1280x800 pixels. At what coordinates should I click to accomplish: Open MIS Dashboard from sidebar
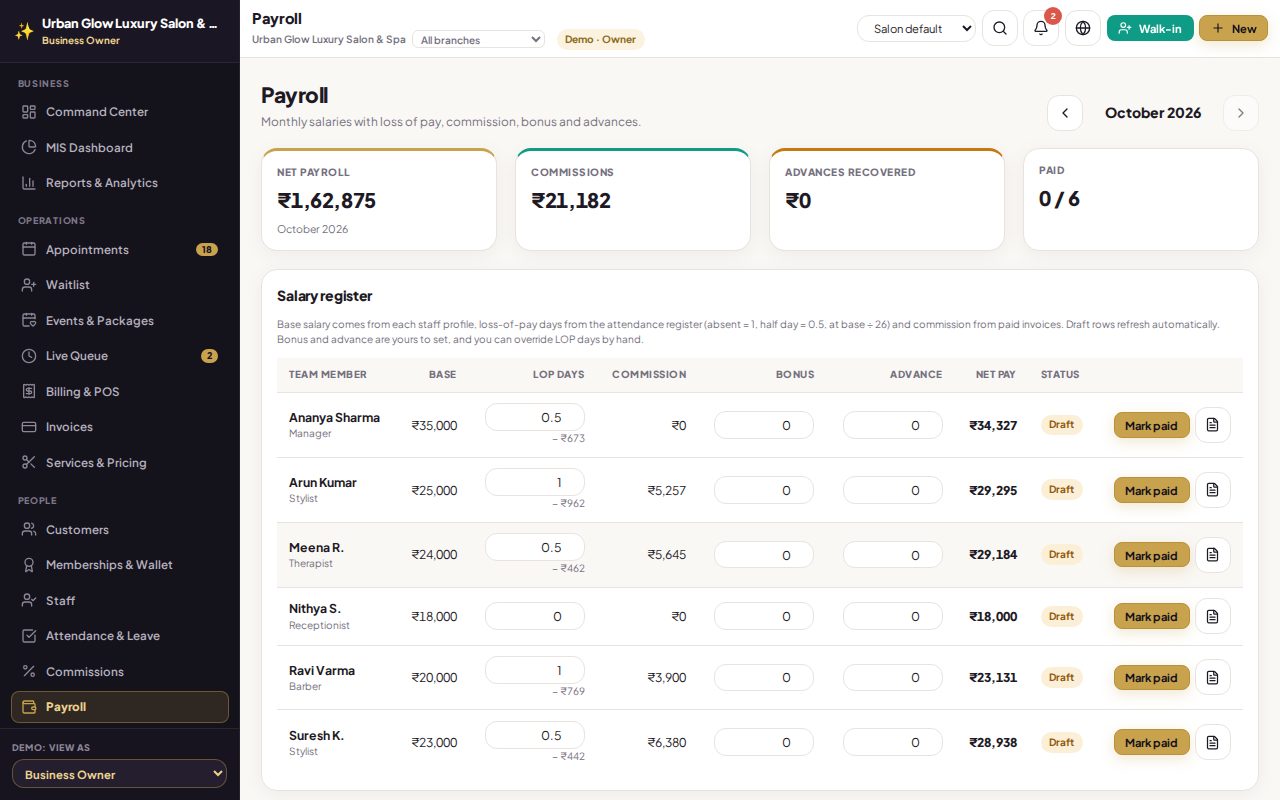tap(120, 147)
